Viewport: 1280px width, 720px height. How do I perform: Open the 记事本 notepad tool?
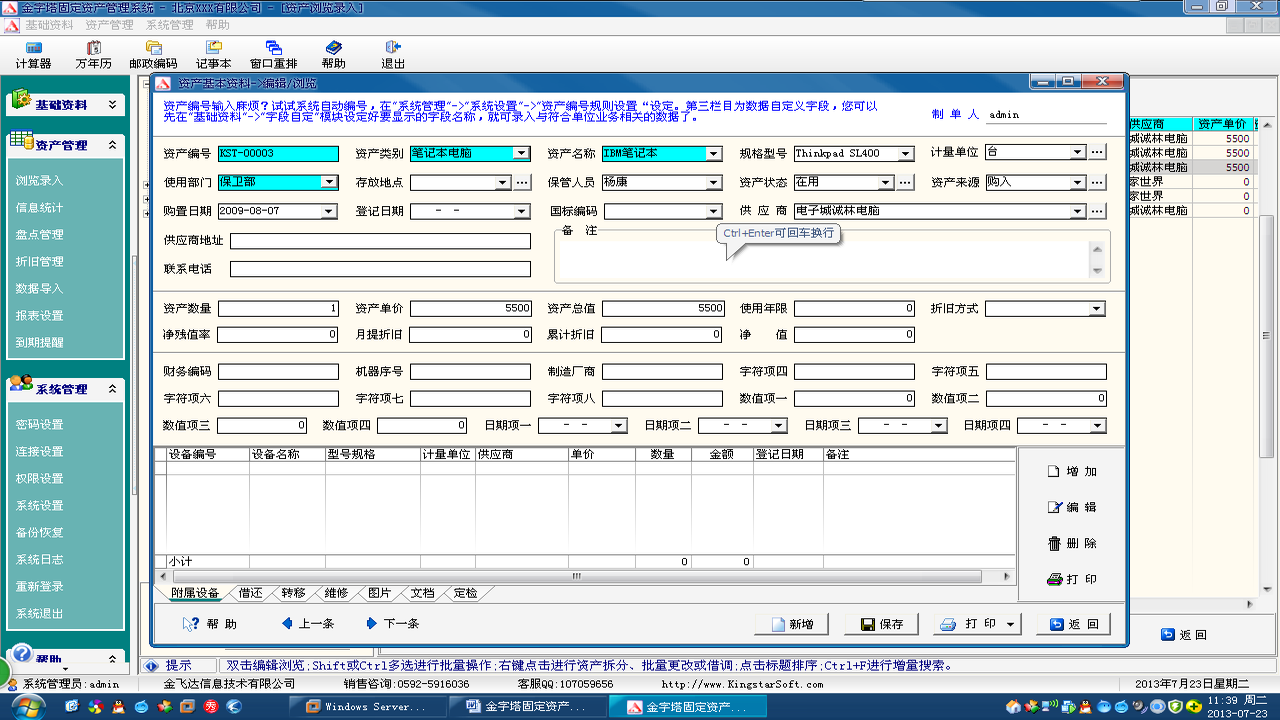coord(213,54)
